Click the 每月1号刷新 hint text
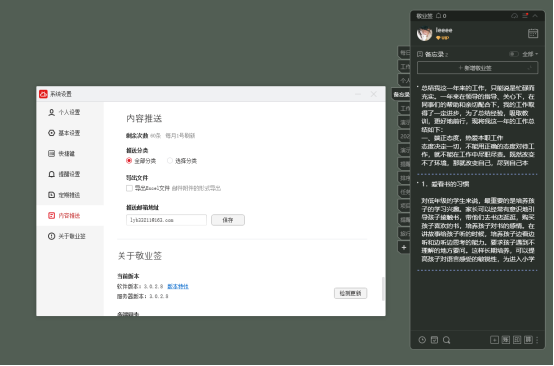The width and height of the screenshot is (554, 366). click(180, 136)
